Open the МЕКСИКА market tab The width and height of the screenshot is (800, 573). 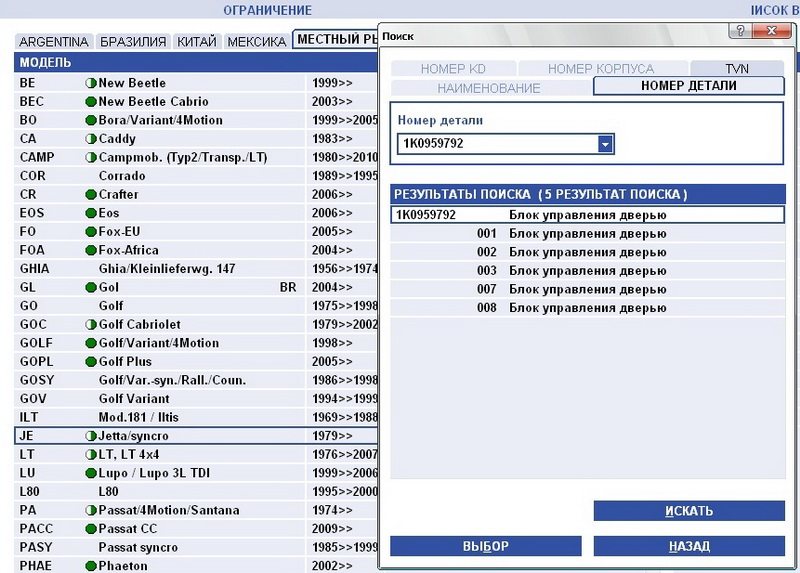pos(257,41)
